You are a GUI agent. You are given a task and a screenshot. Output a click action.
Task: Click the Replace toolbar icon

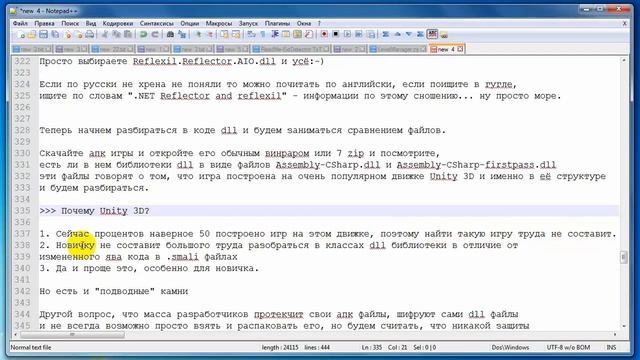(x=182, y=35)
